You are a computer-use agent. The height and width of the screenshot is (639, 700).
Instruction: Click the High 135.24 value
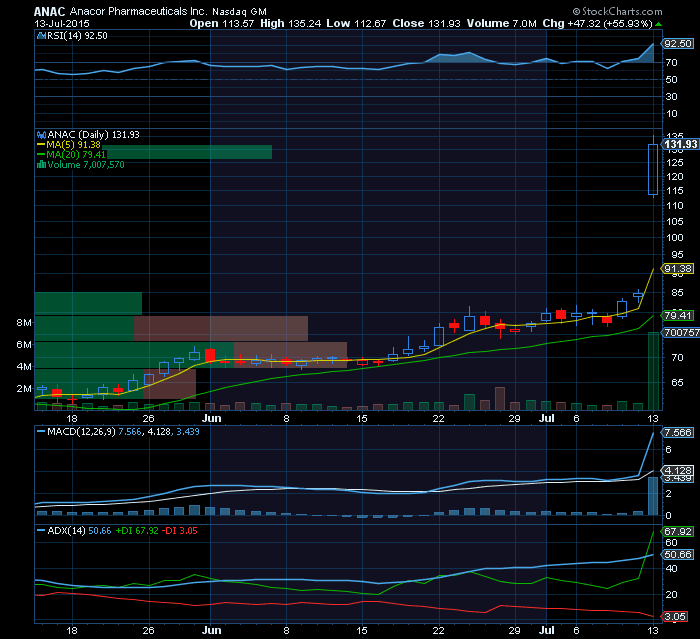click(291, 24)
